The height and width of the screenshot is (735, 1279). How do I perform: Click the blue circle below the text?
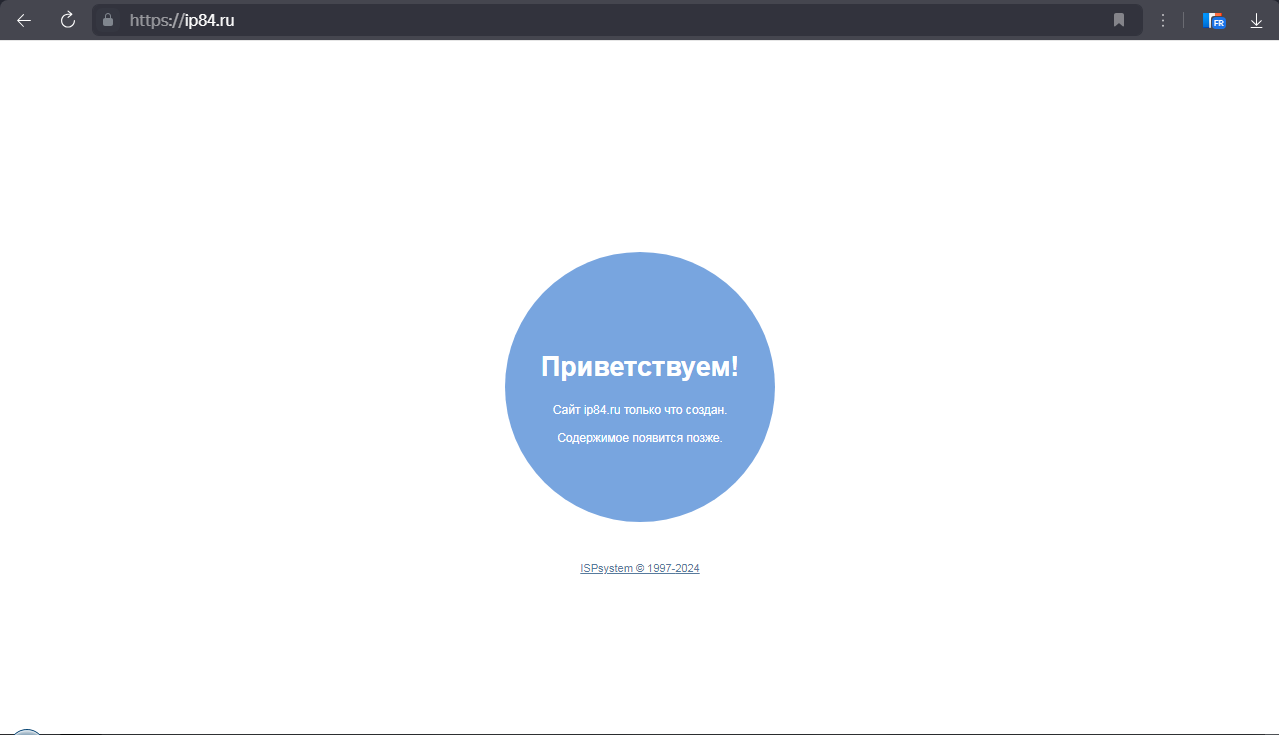pos(639,485)
